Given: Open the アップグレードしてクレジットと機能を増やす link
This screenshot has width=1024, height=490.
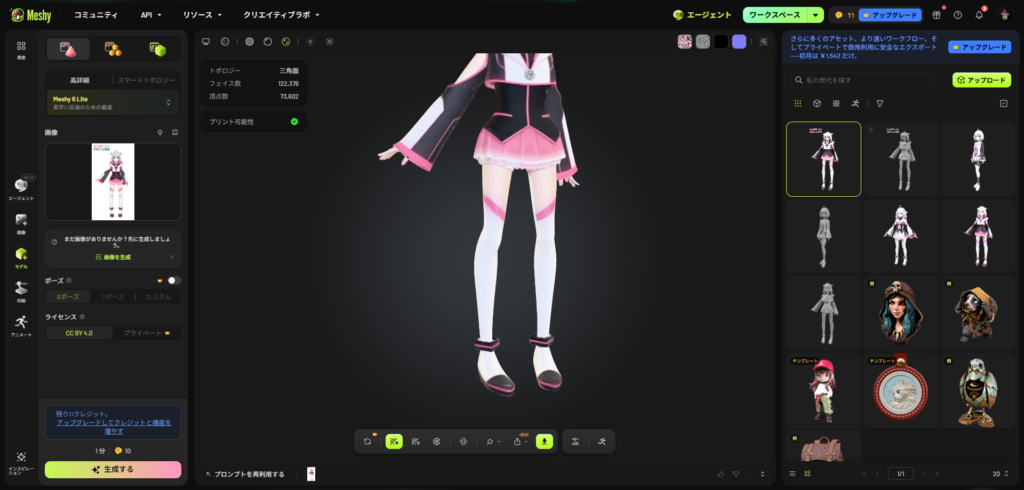Looking at the screenshot, I should (x=114, y=427).
